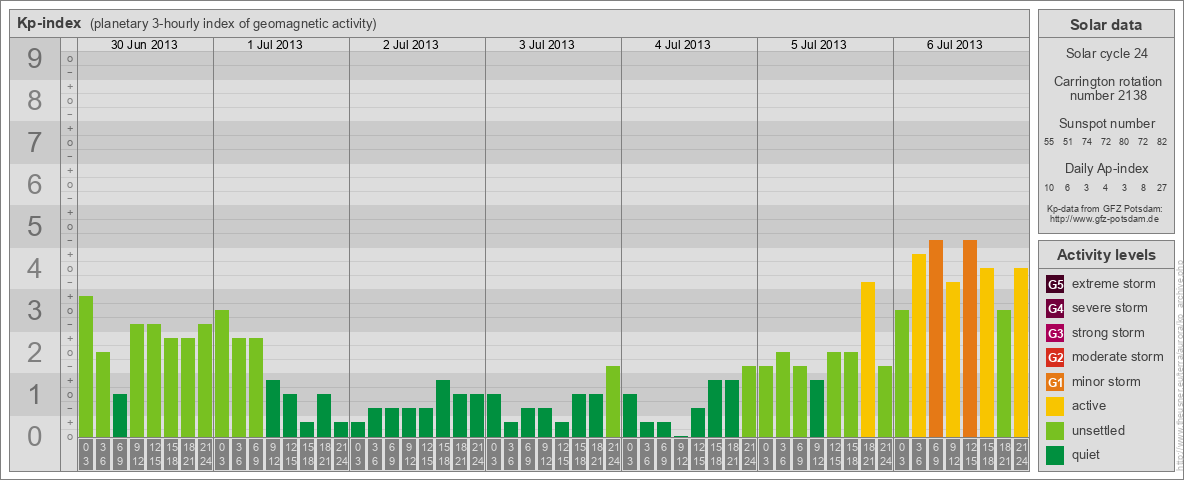Click the 'Daily Ap-index' label
1184x480 pixels.
(1107, 168)
